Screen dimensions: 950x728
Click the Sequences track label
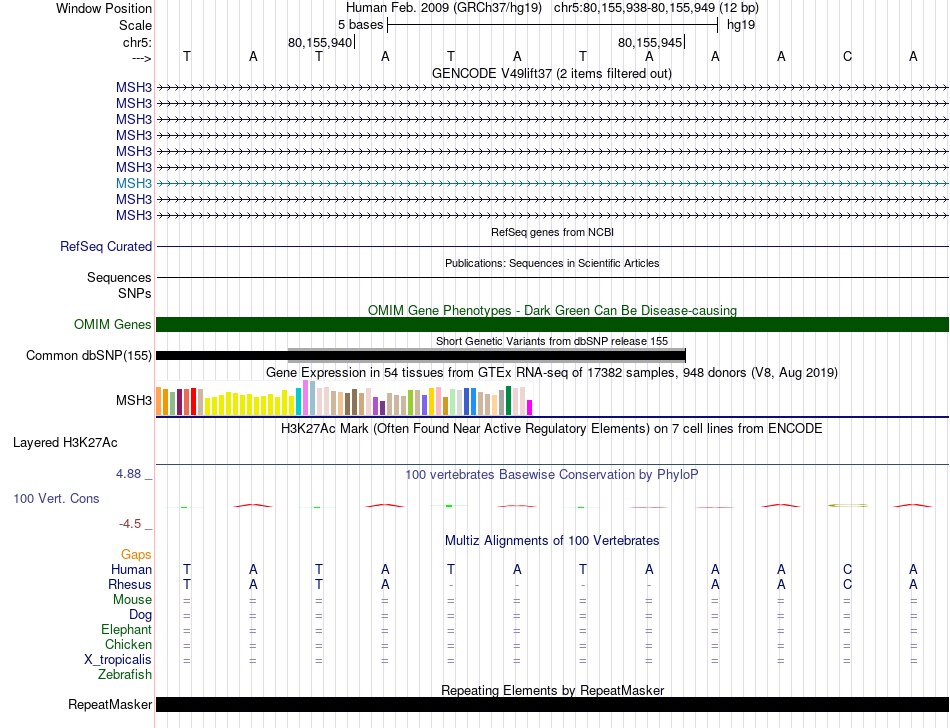point(119,277)
